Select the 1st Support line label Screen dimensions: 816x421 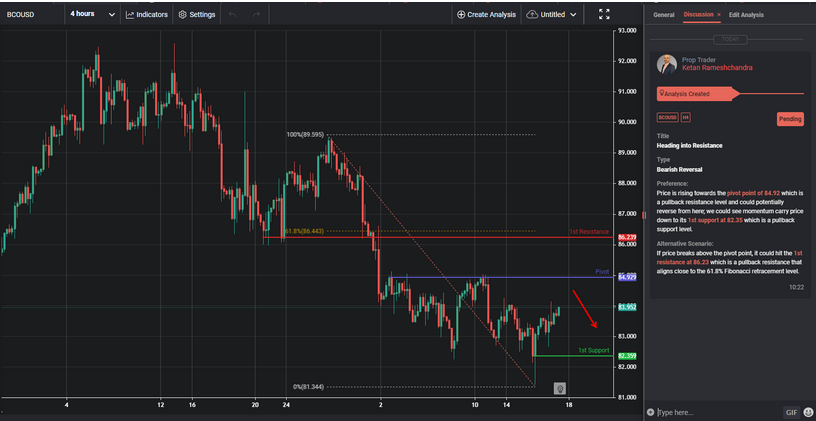593,350
